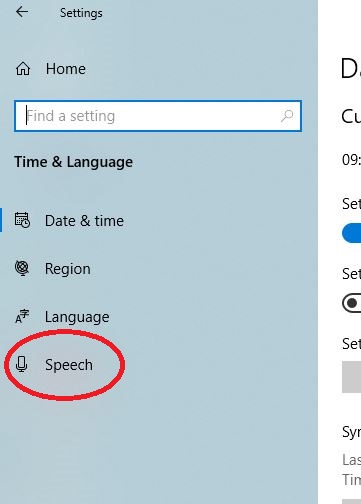Image resolution: width=361 pixels, height=504 pixels.
Task: Turn off the blue enabled toggle
Action: click(x=351, y=233)
